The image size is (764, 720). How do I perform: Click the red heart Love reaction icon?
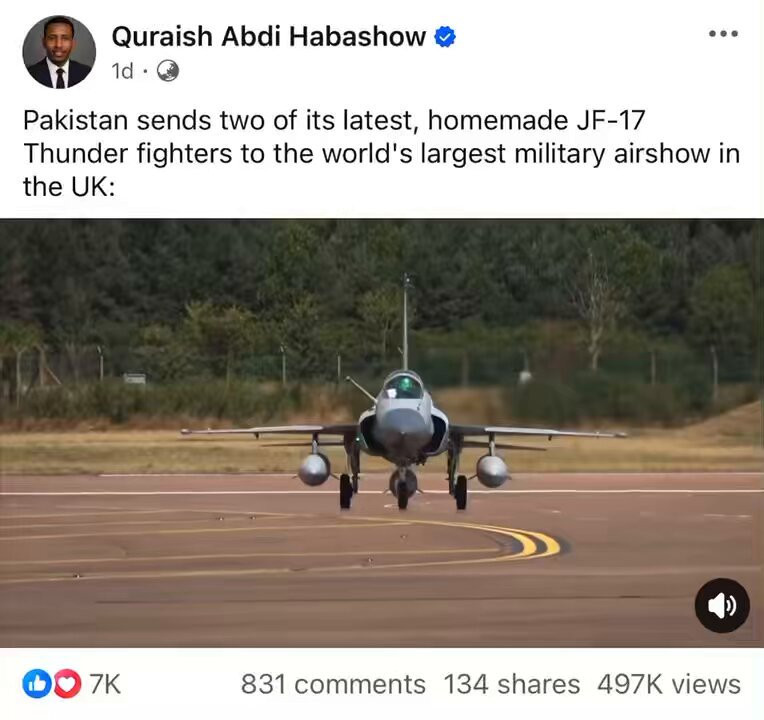click(x=67, y=683)
